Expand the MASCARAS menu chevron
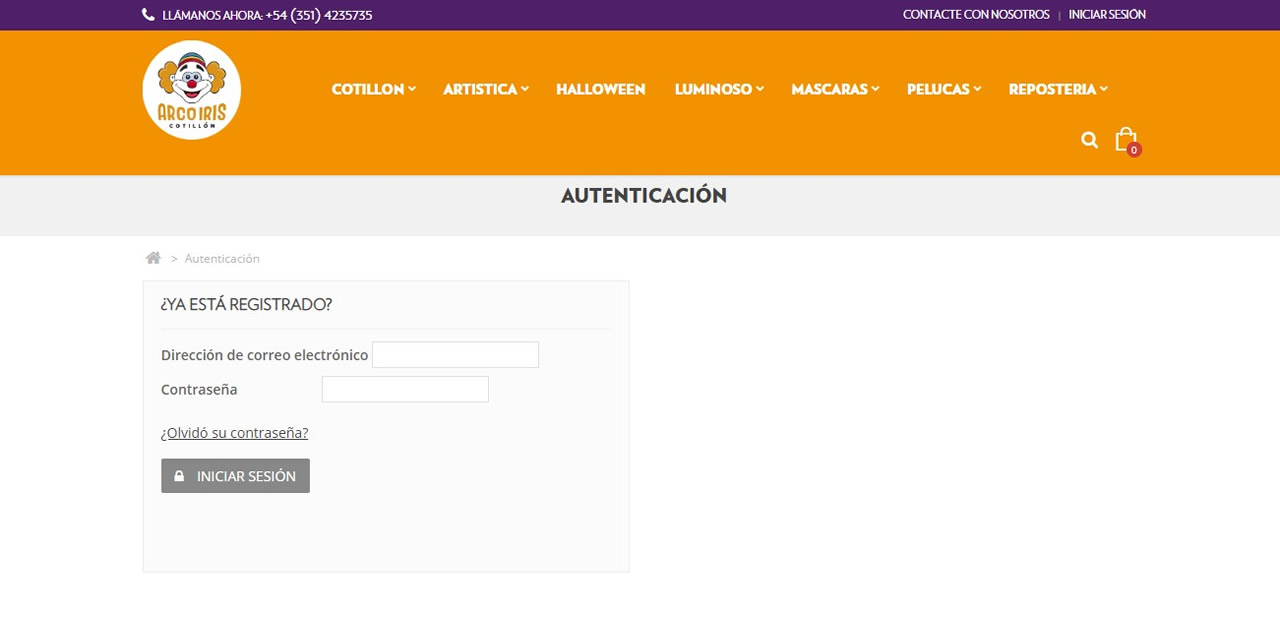 click(875, 89)
